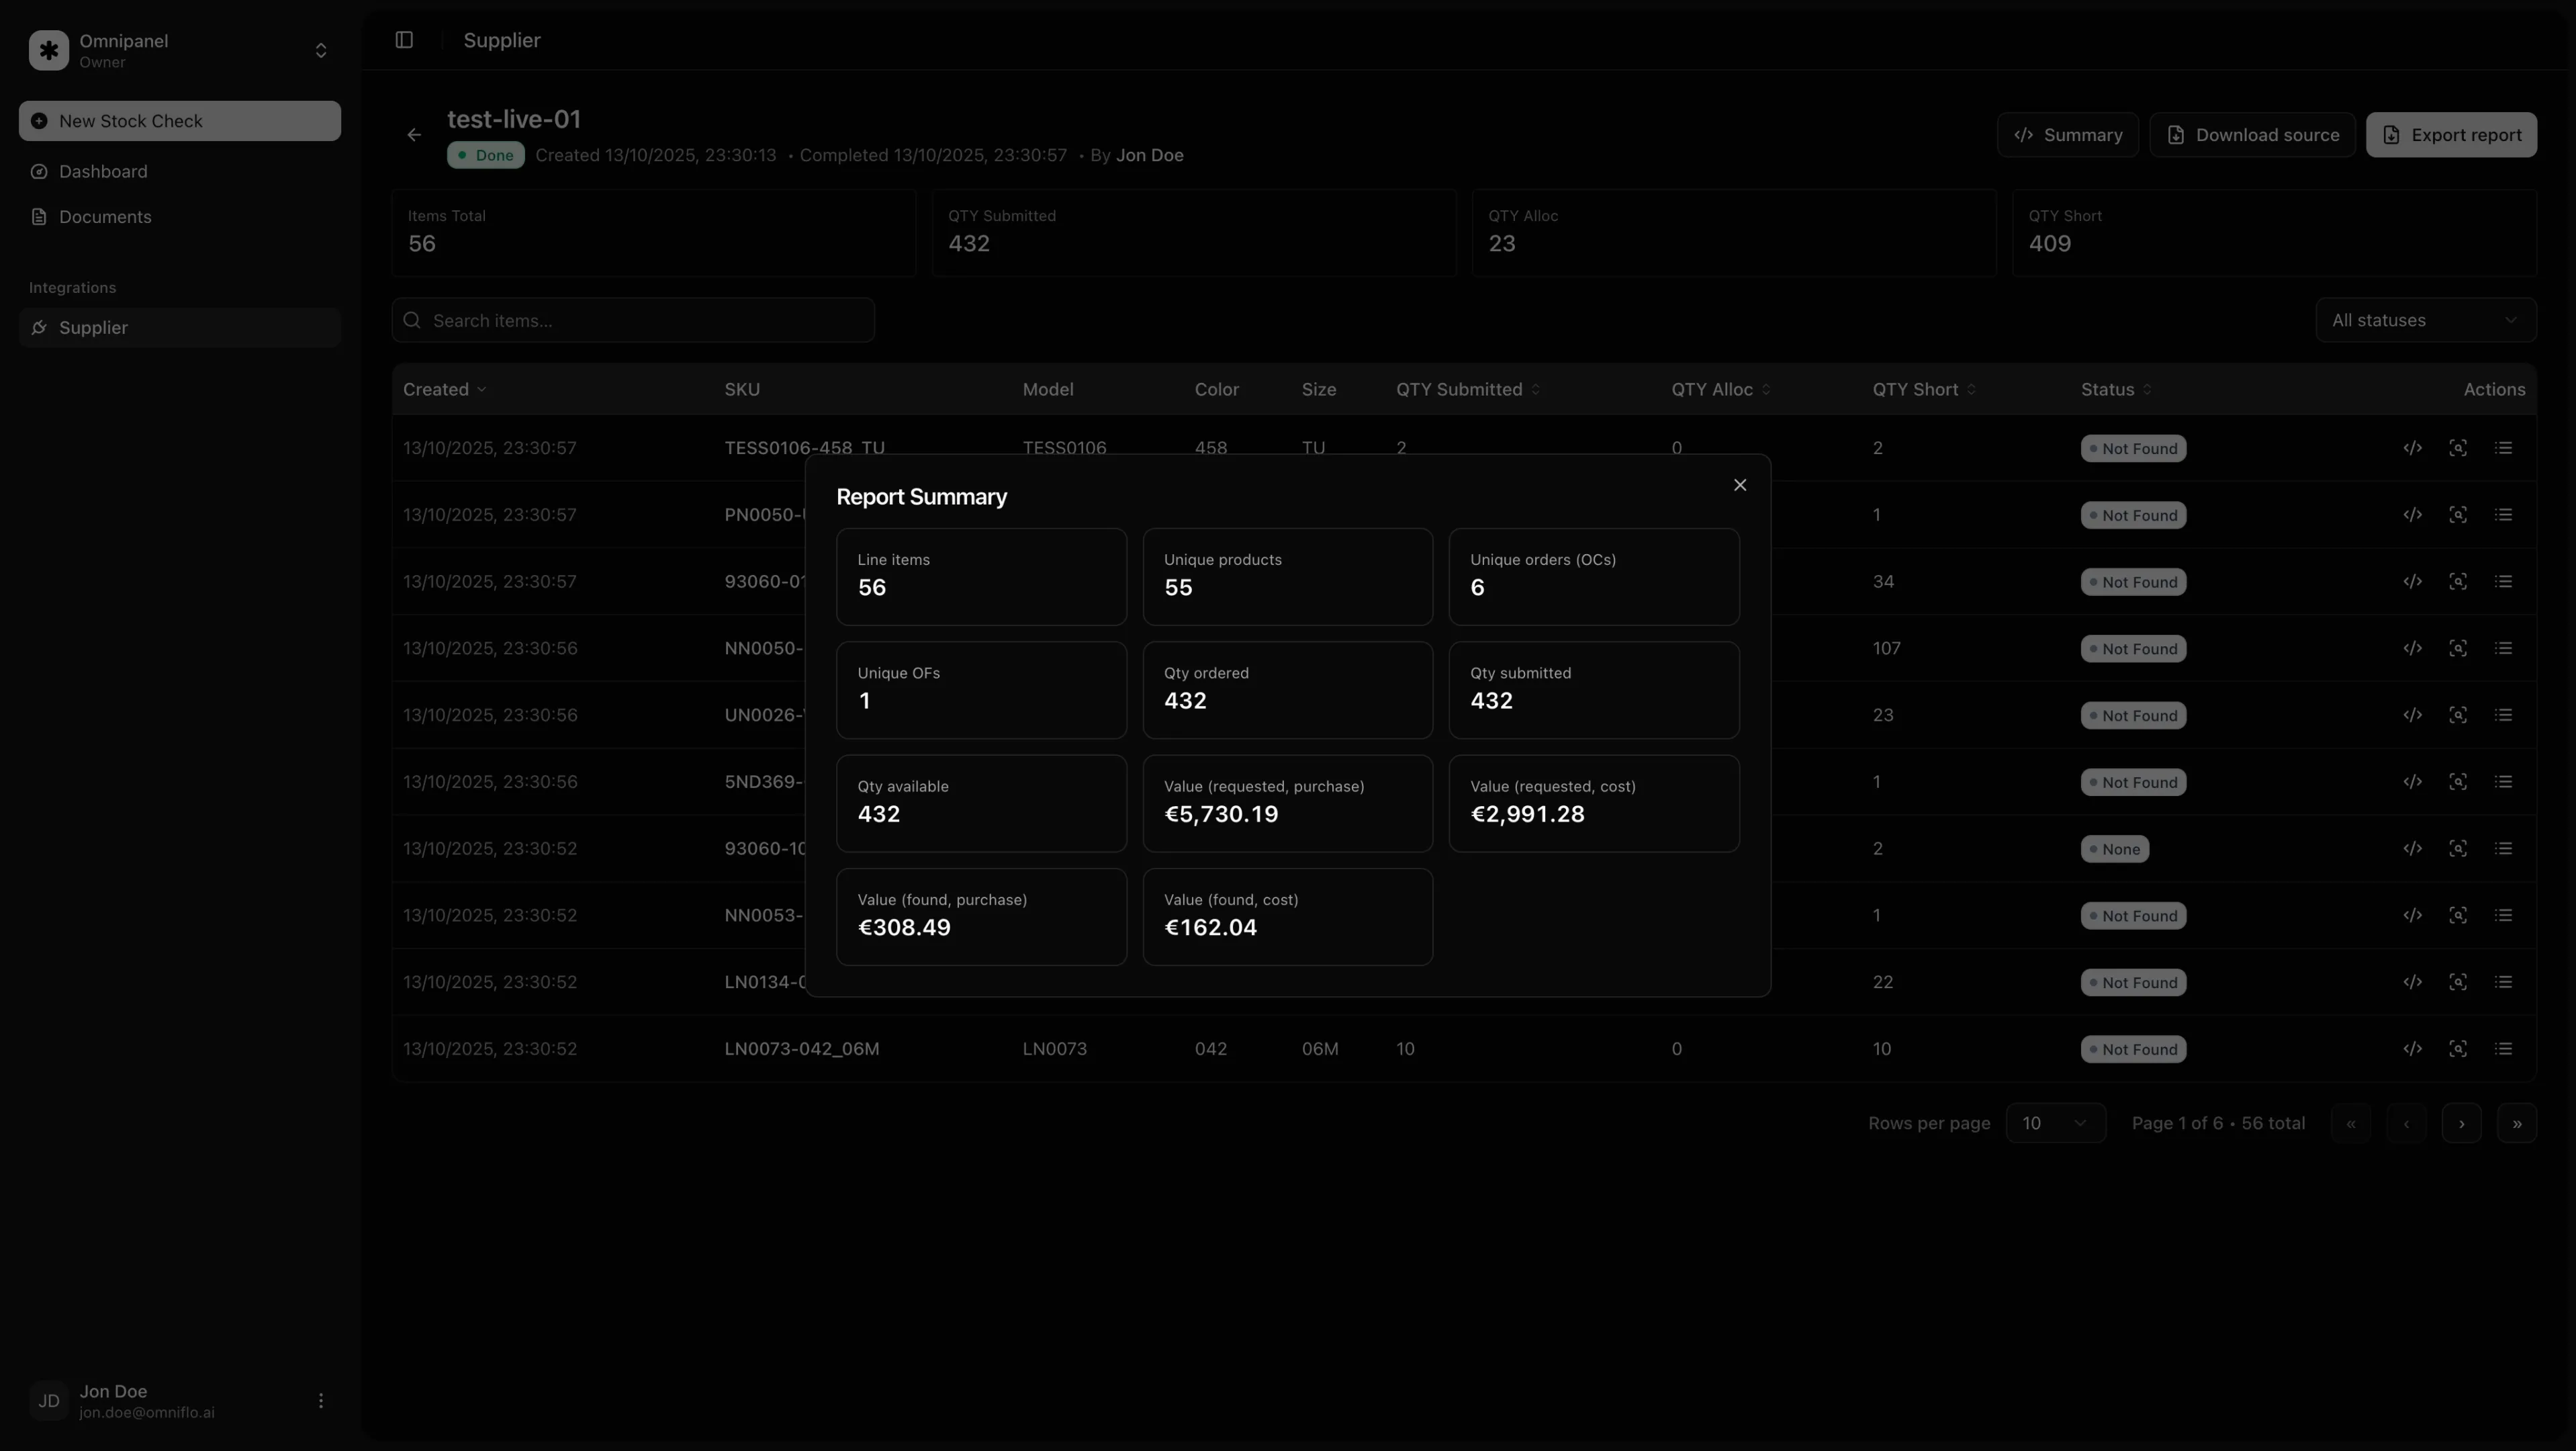Open the three-dot menu beside Jon Doe
2576x1451 pixels.
(321, 1400)
